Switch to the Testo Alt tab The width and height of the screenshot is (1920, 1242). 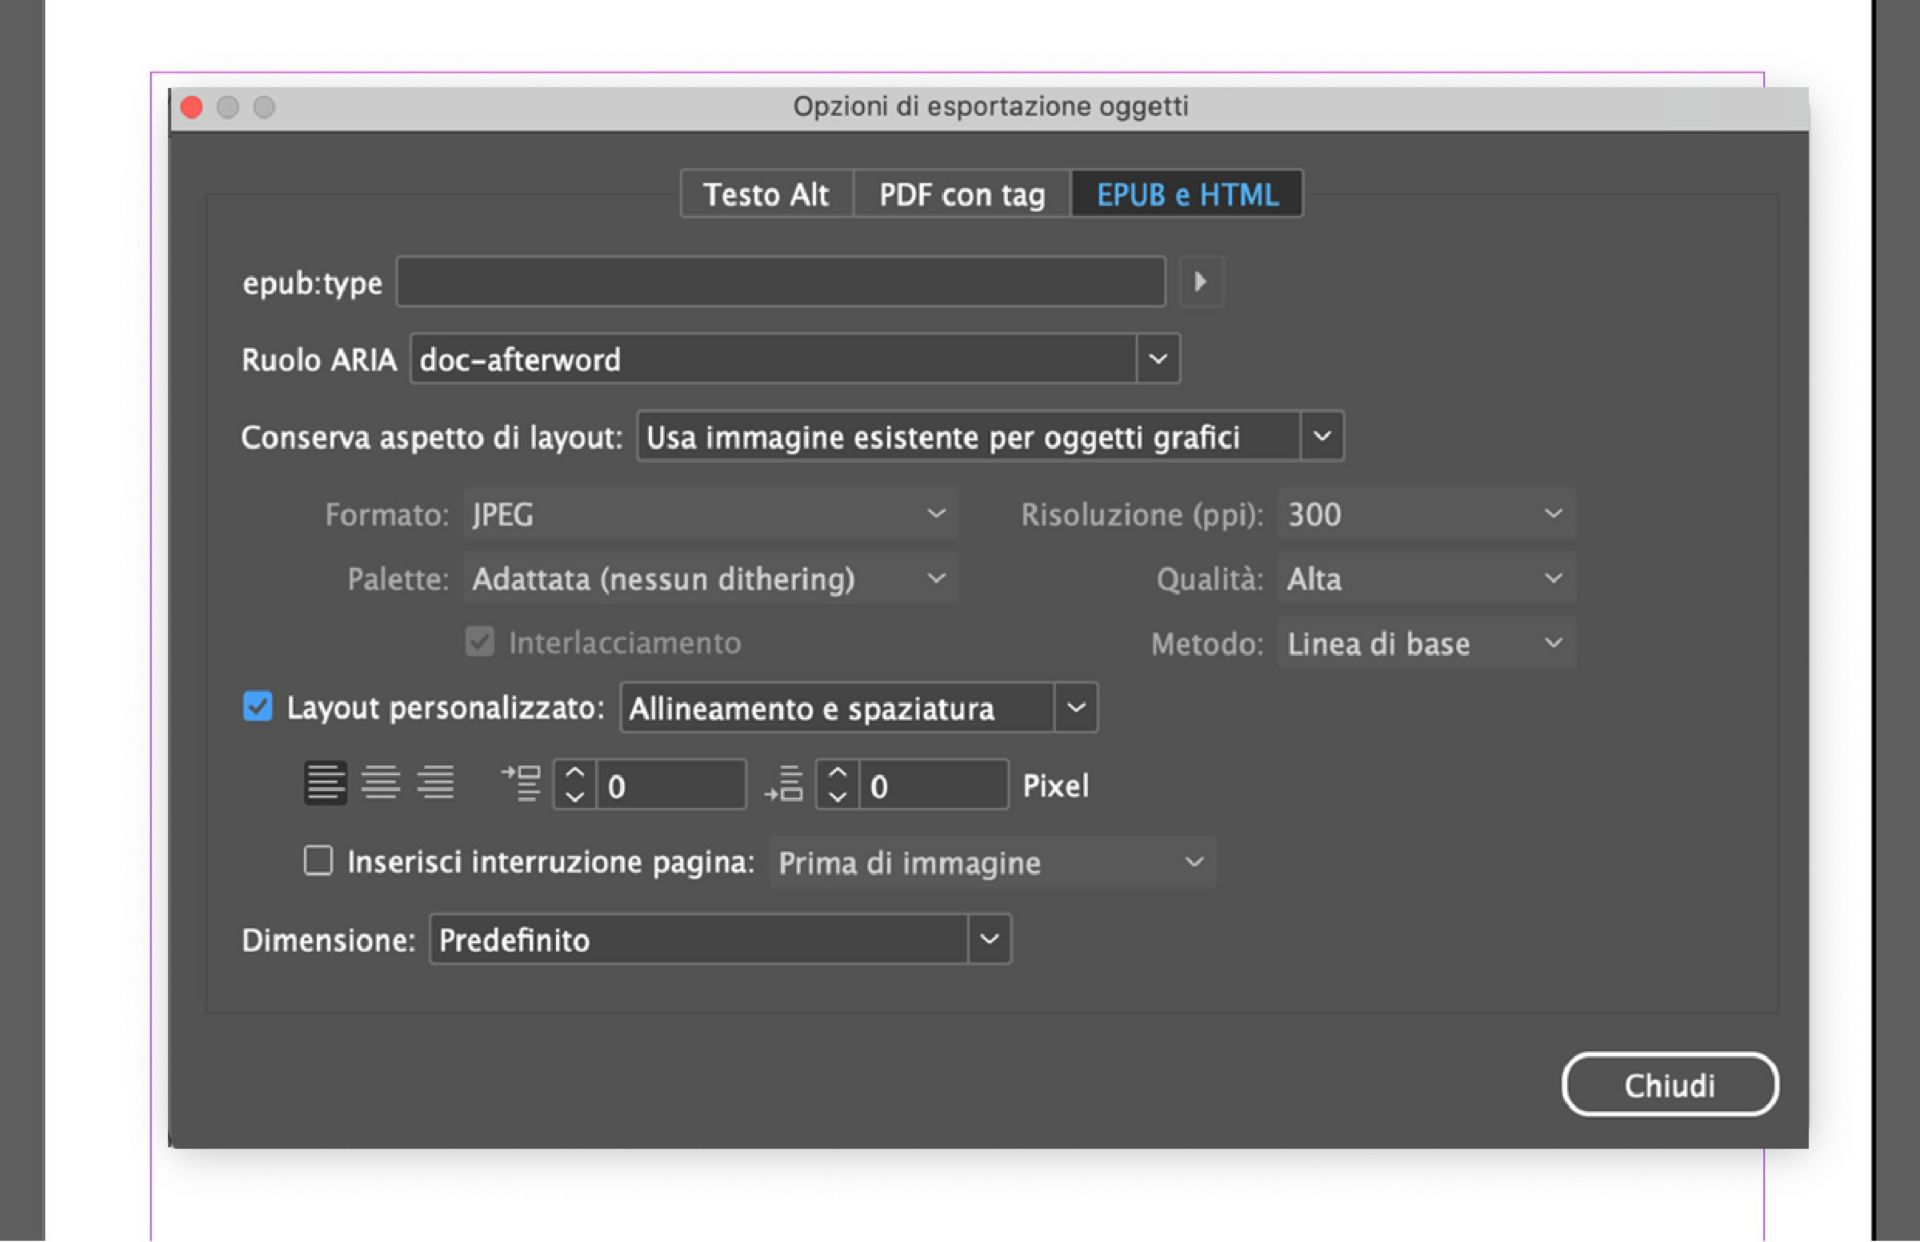(x=766, y=194)
